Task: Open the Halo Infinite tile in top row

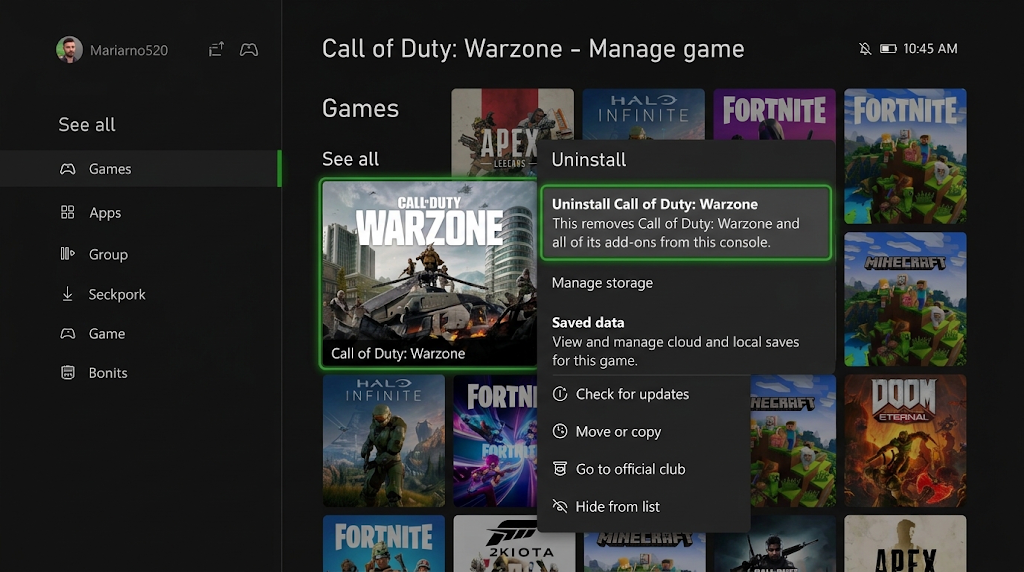Action: [x=643, y=114]
